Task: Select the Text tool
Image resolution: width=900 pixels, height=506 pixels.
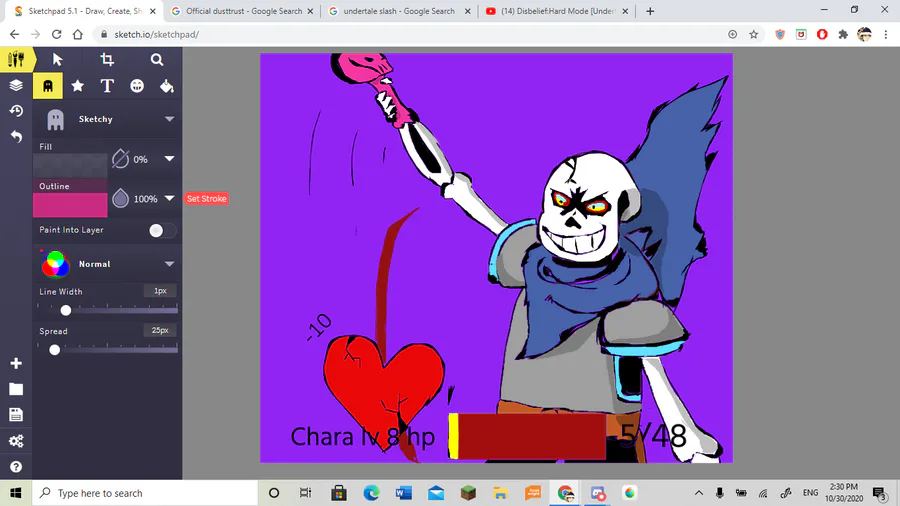Action: pyautogui.click(x=107, y=86)
